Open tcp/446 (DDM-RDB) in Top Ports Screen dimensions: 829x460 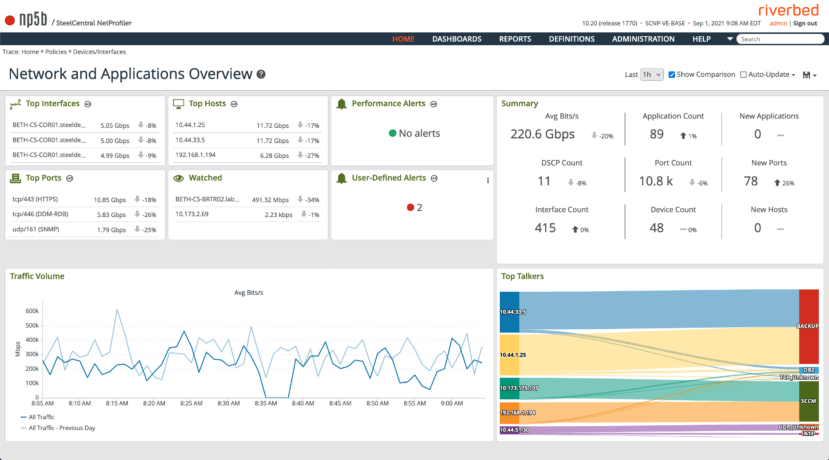[x=40, y=214]
